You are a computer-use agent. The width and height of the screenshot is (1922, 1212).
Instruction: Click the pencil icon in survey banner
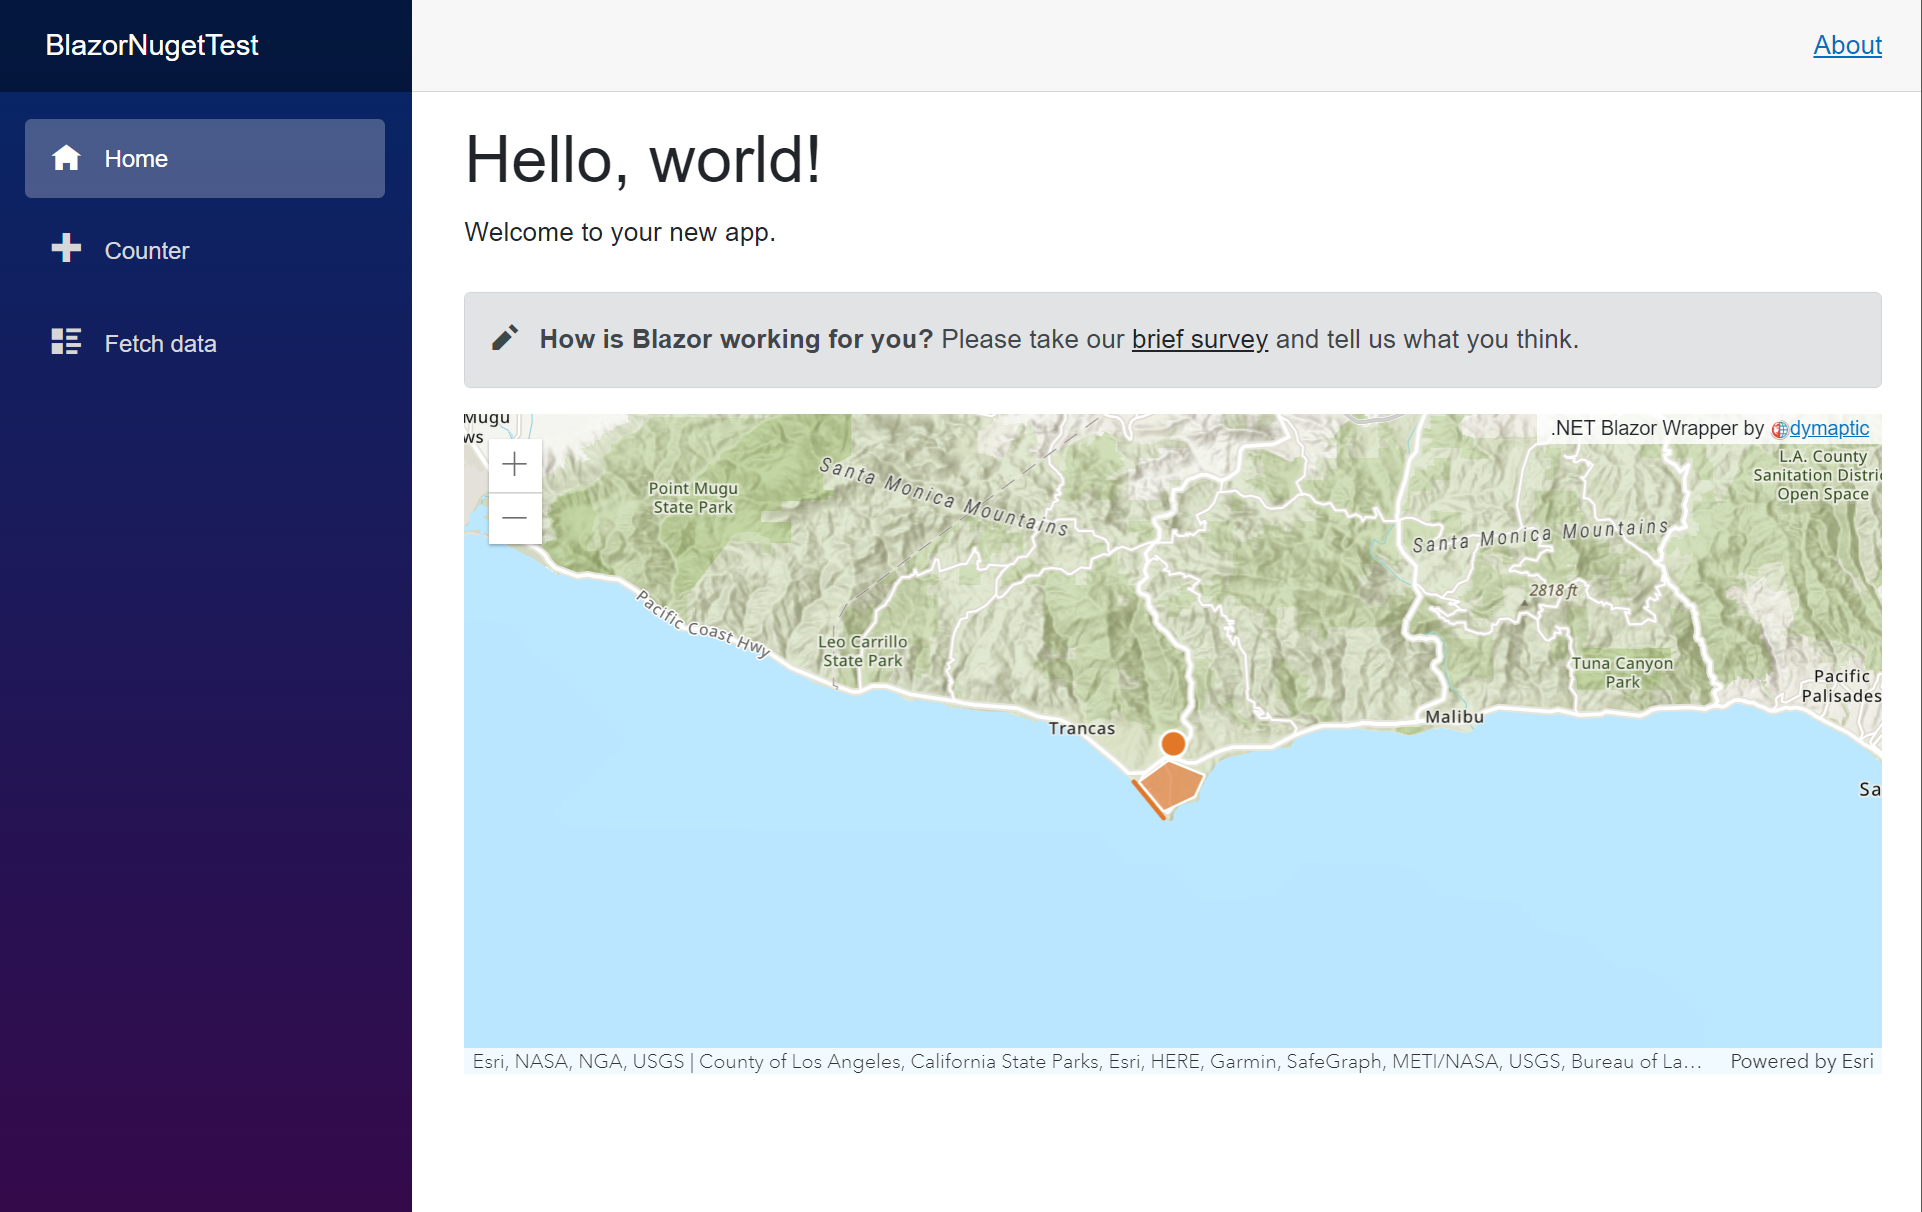505,338
